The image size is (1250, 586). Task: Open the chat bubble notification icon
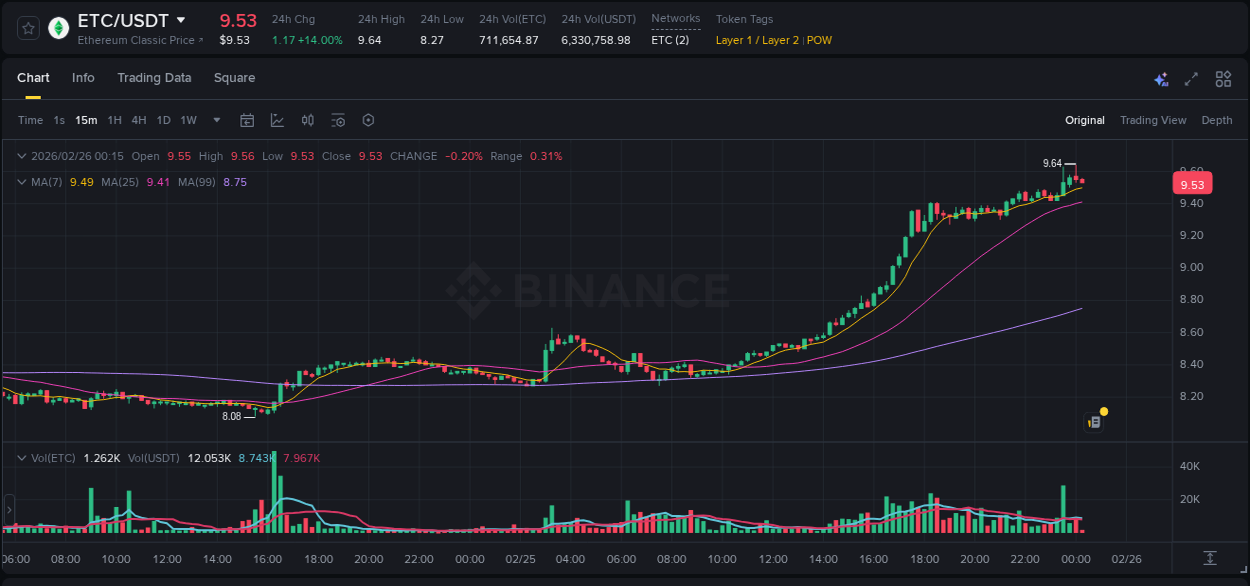coord(1094,420)
